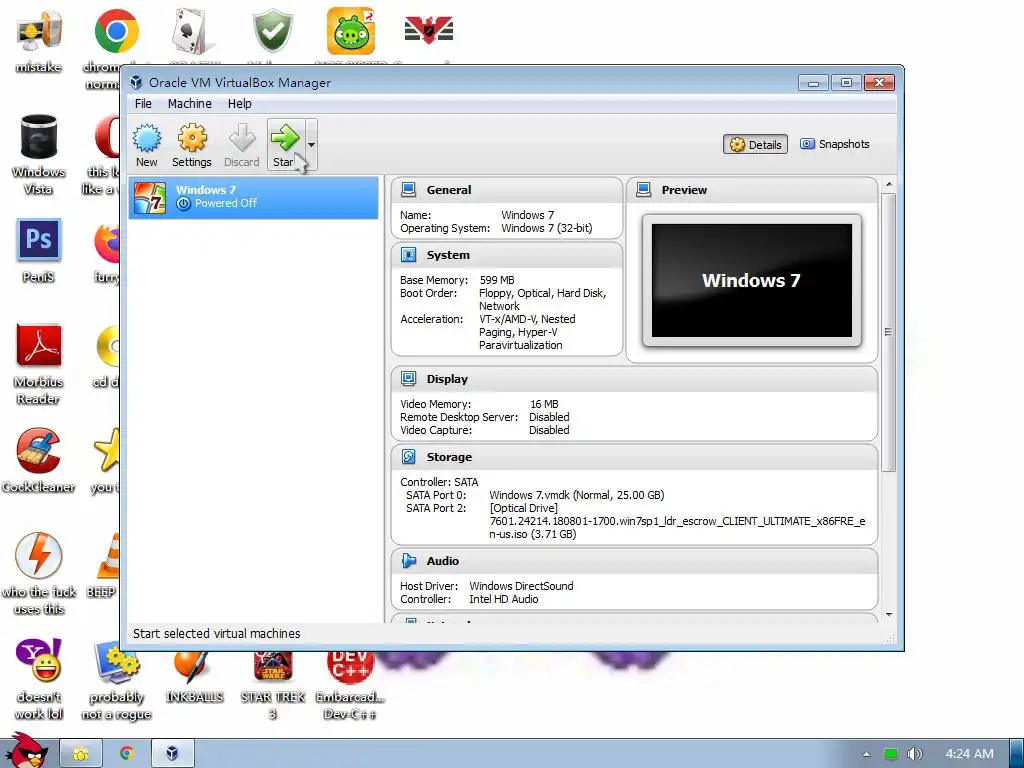
Task: Open the 'mistake' desktop icon
Action: coord(39,40)
